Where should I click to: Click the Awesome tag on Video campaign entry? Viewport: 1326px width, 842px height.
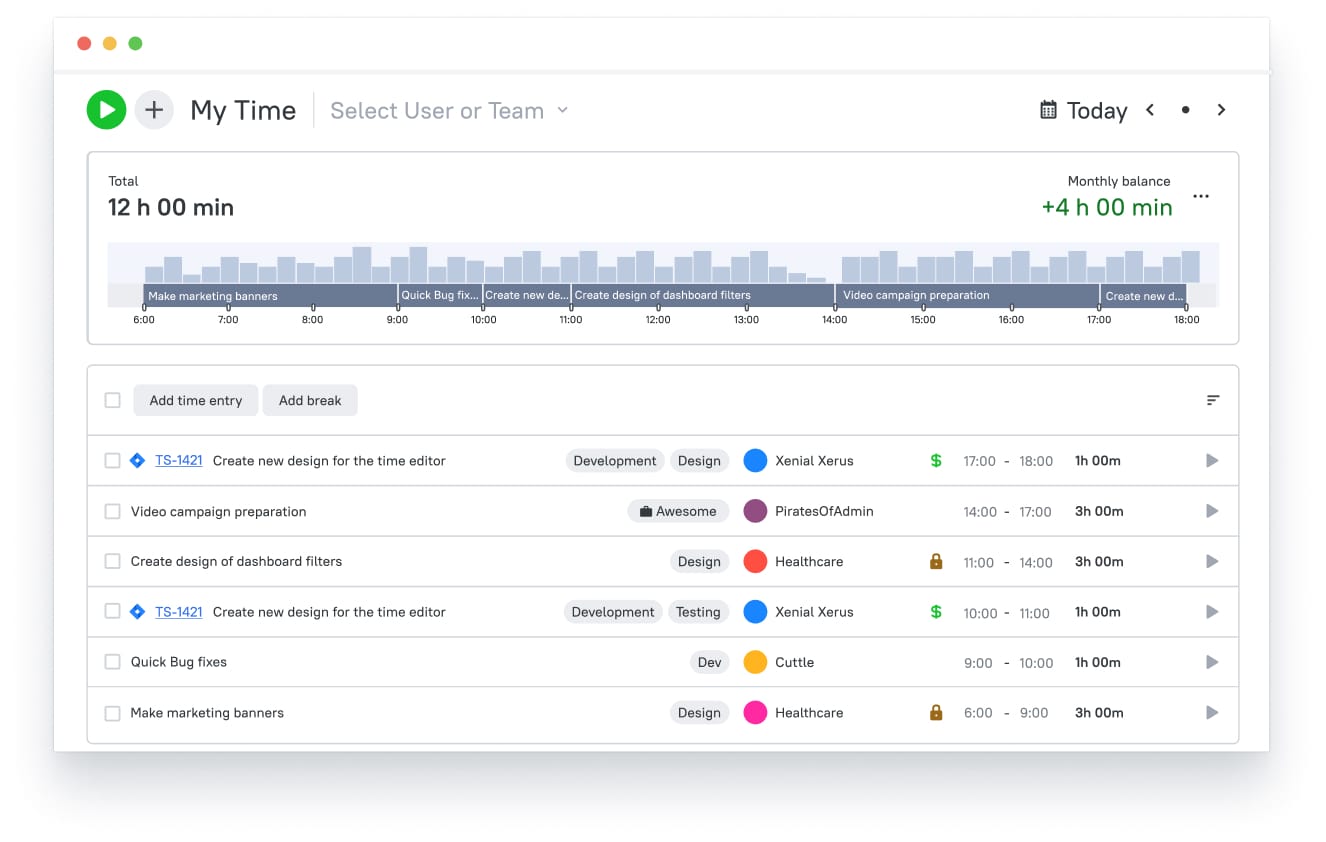[677, 511]
